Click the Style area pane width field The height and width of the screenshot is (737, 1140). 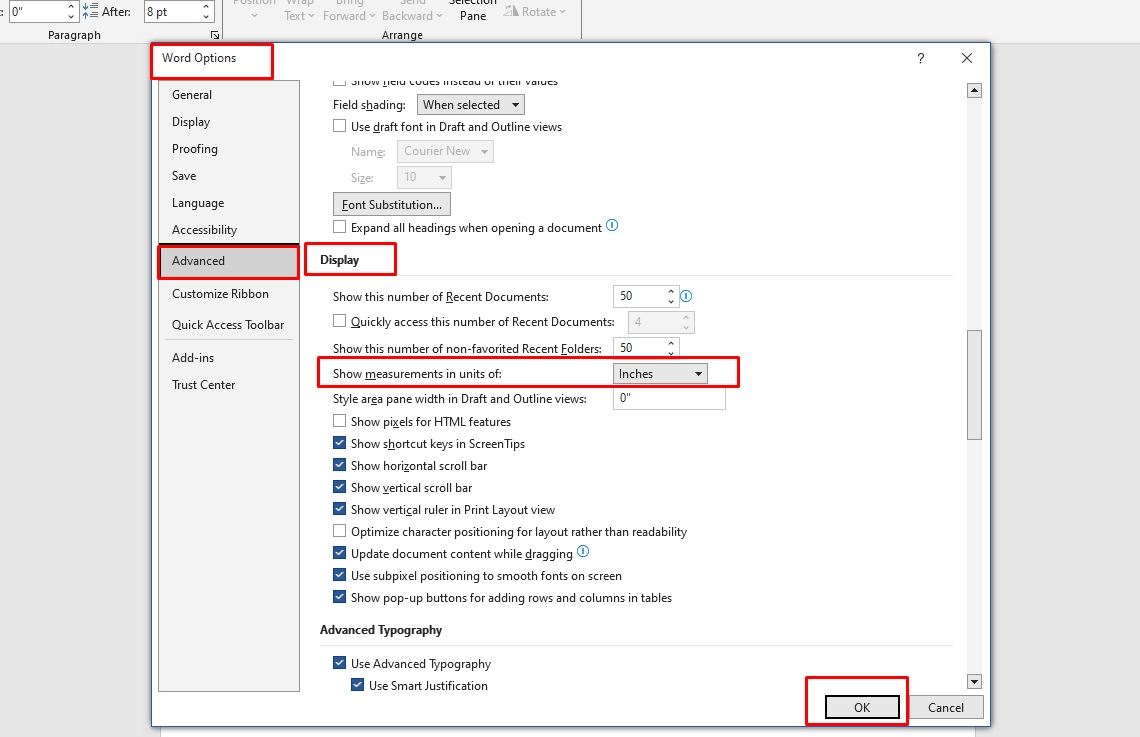click(x=669, y=399)
